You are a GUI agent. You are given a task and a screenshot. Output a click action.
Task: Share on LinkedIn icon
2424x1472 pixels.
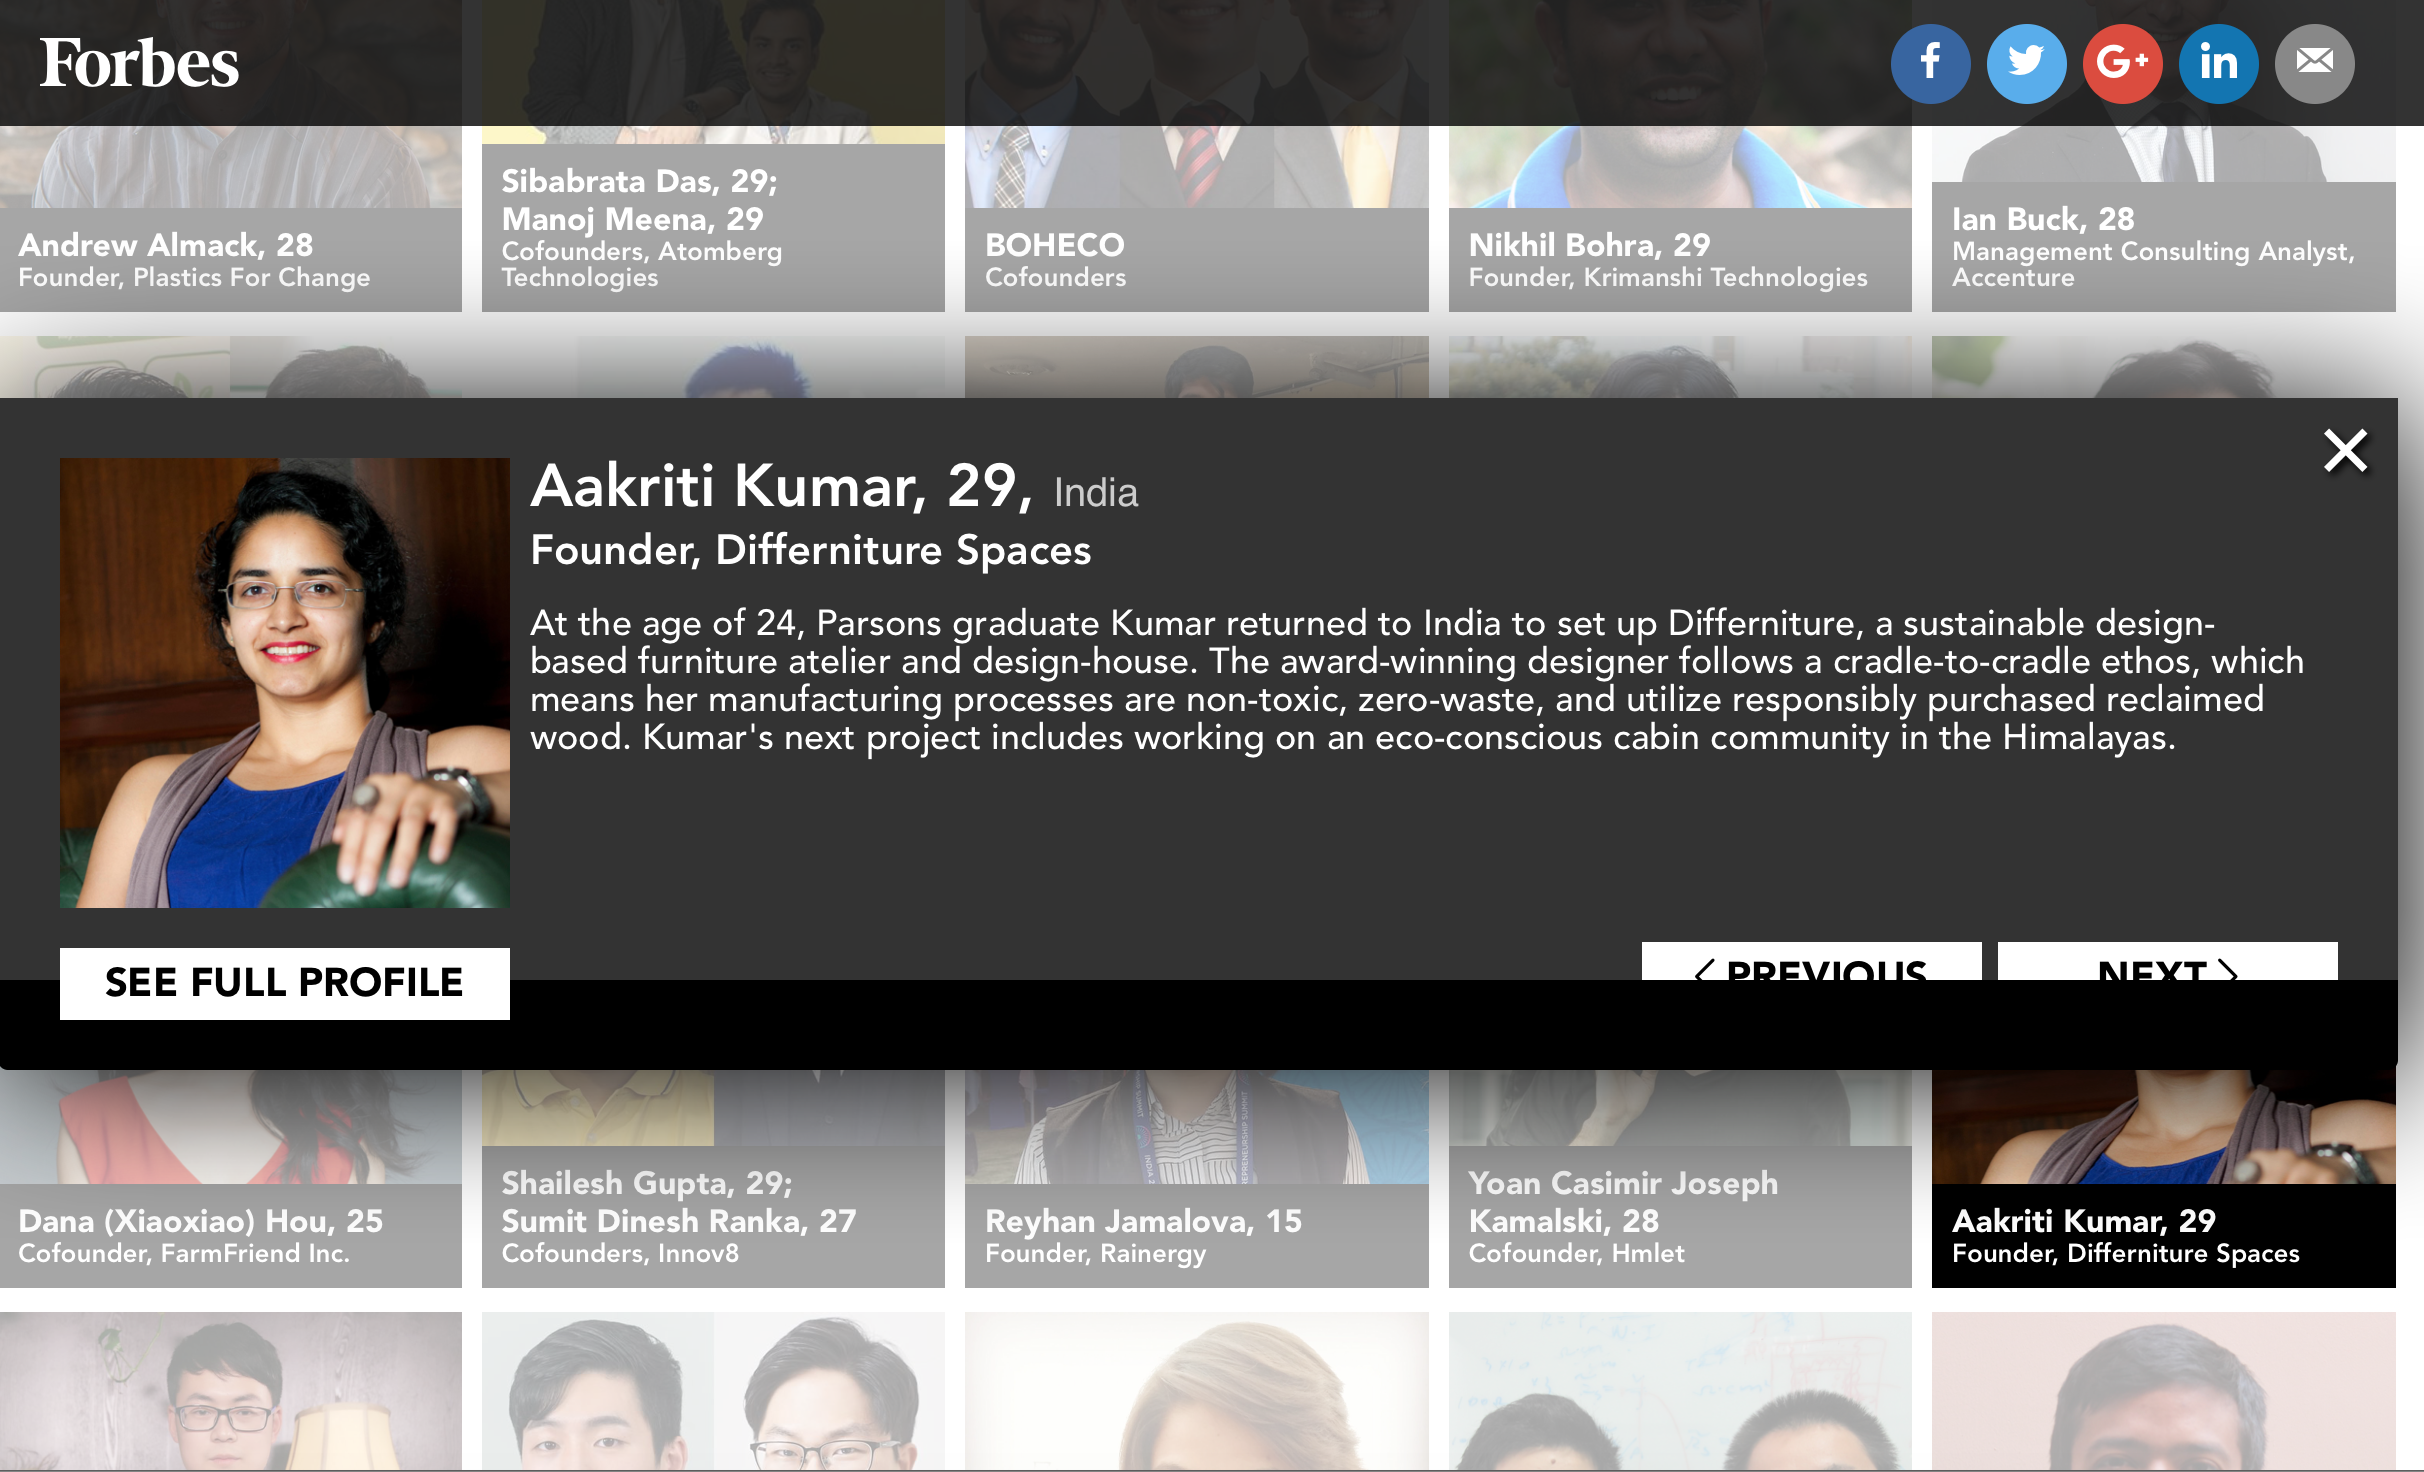click(x=2218, y=63)
